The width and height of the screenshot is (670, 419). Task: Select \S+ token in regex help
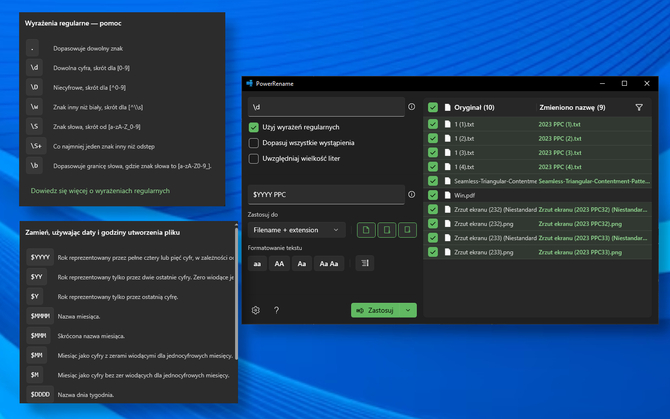[36, 146]
